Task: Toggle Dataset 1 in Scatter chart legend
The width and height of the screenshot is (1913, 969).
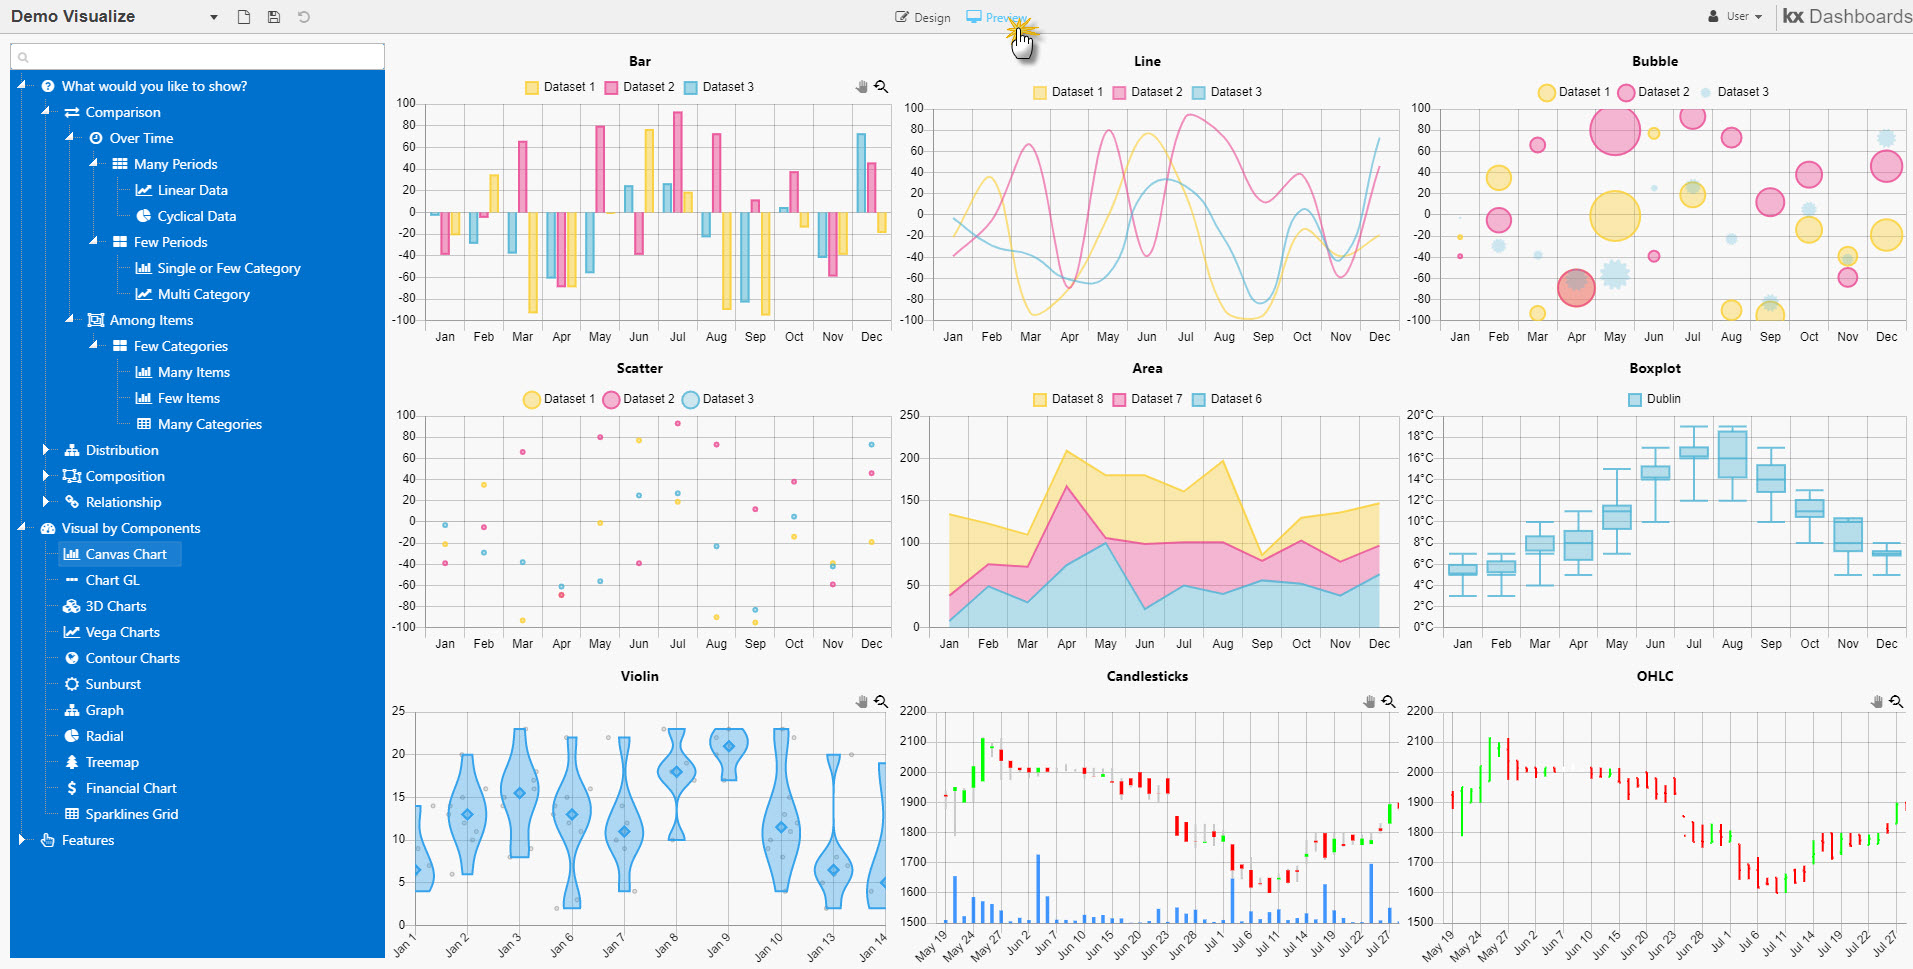Action: coord(559,399)
